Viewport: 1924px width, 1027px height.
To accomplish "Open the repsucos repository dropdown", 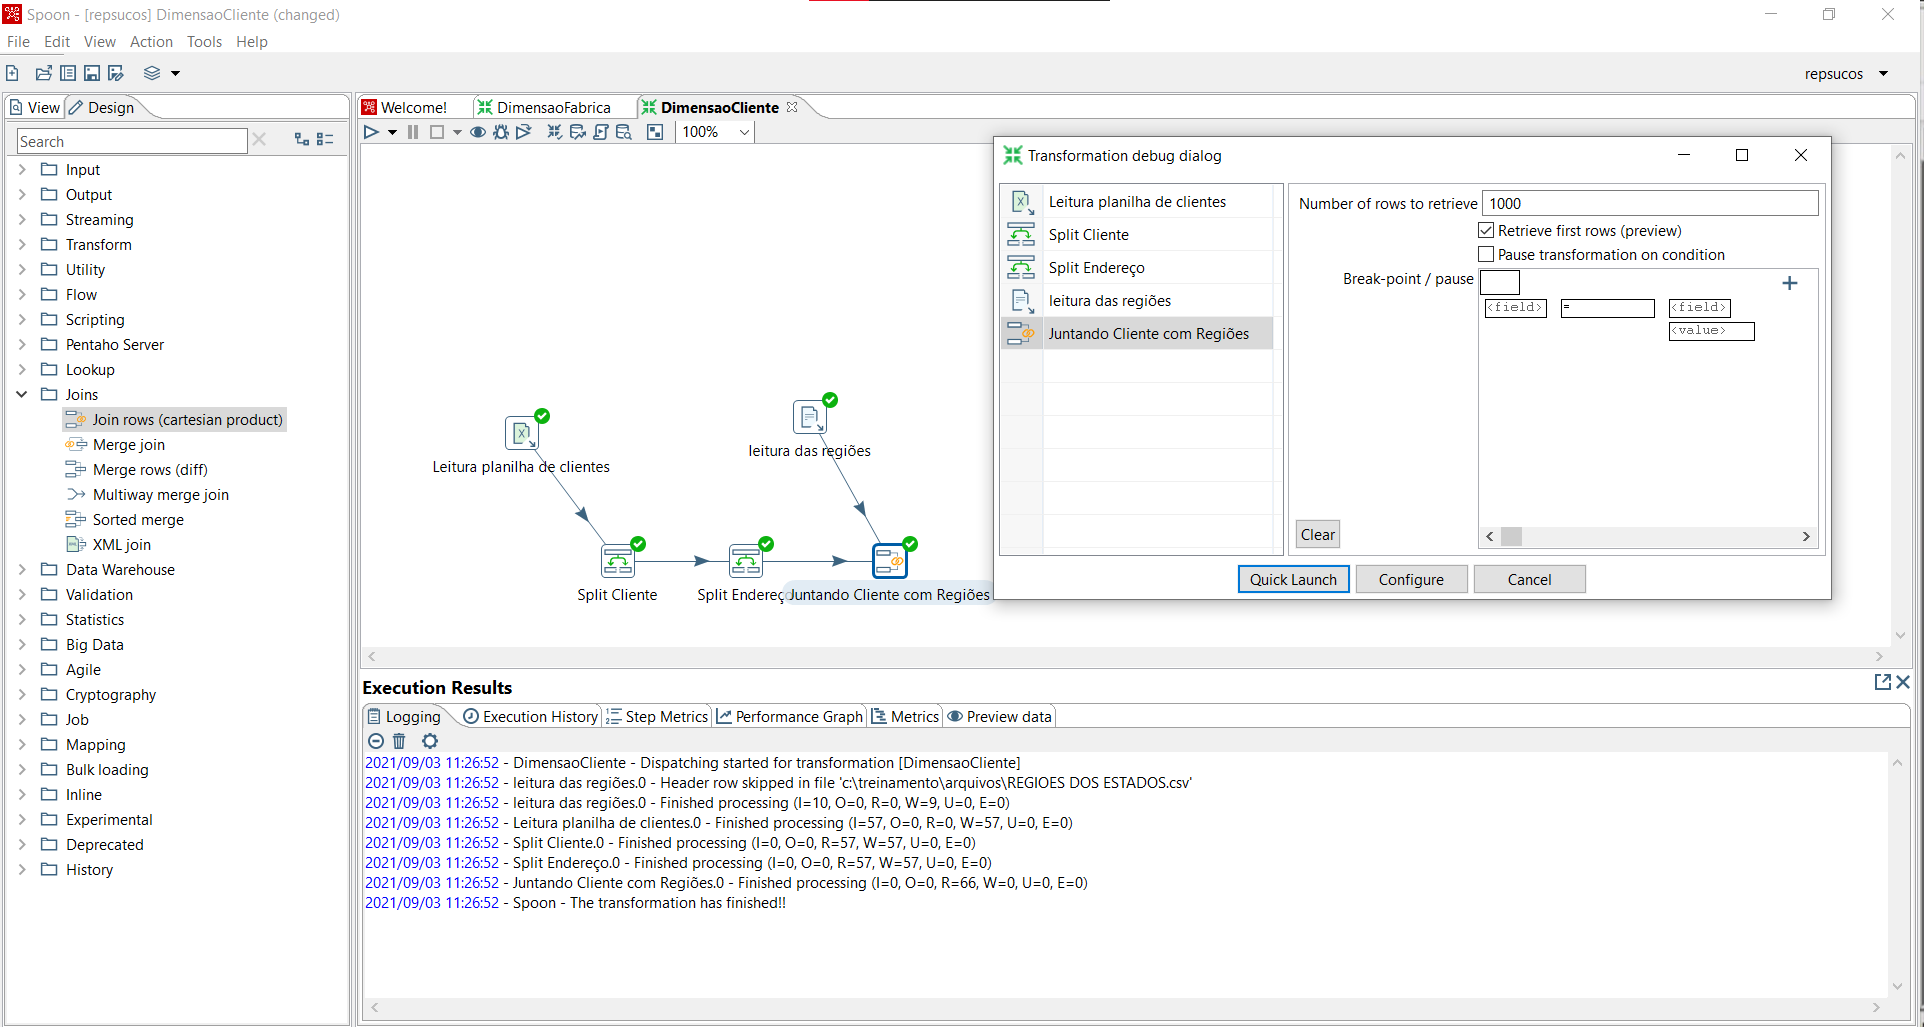I will (1884, 74).
